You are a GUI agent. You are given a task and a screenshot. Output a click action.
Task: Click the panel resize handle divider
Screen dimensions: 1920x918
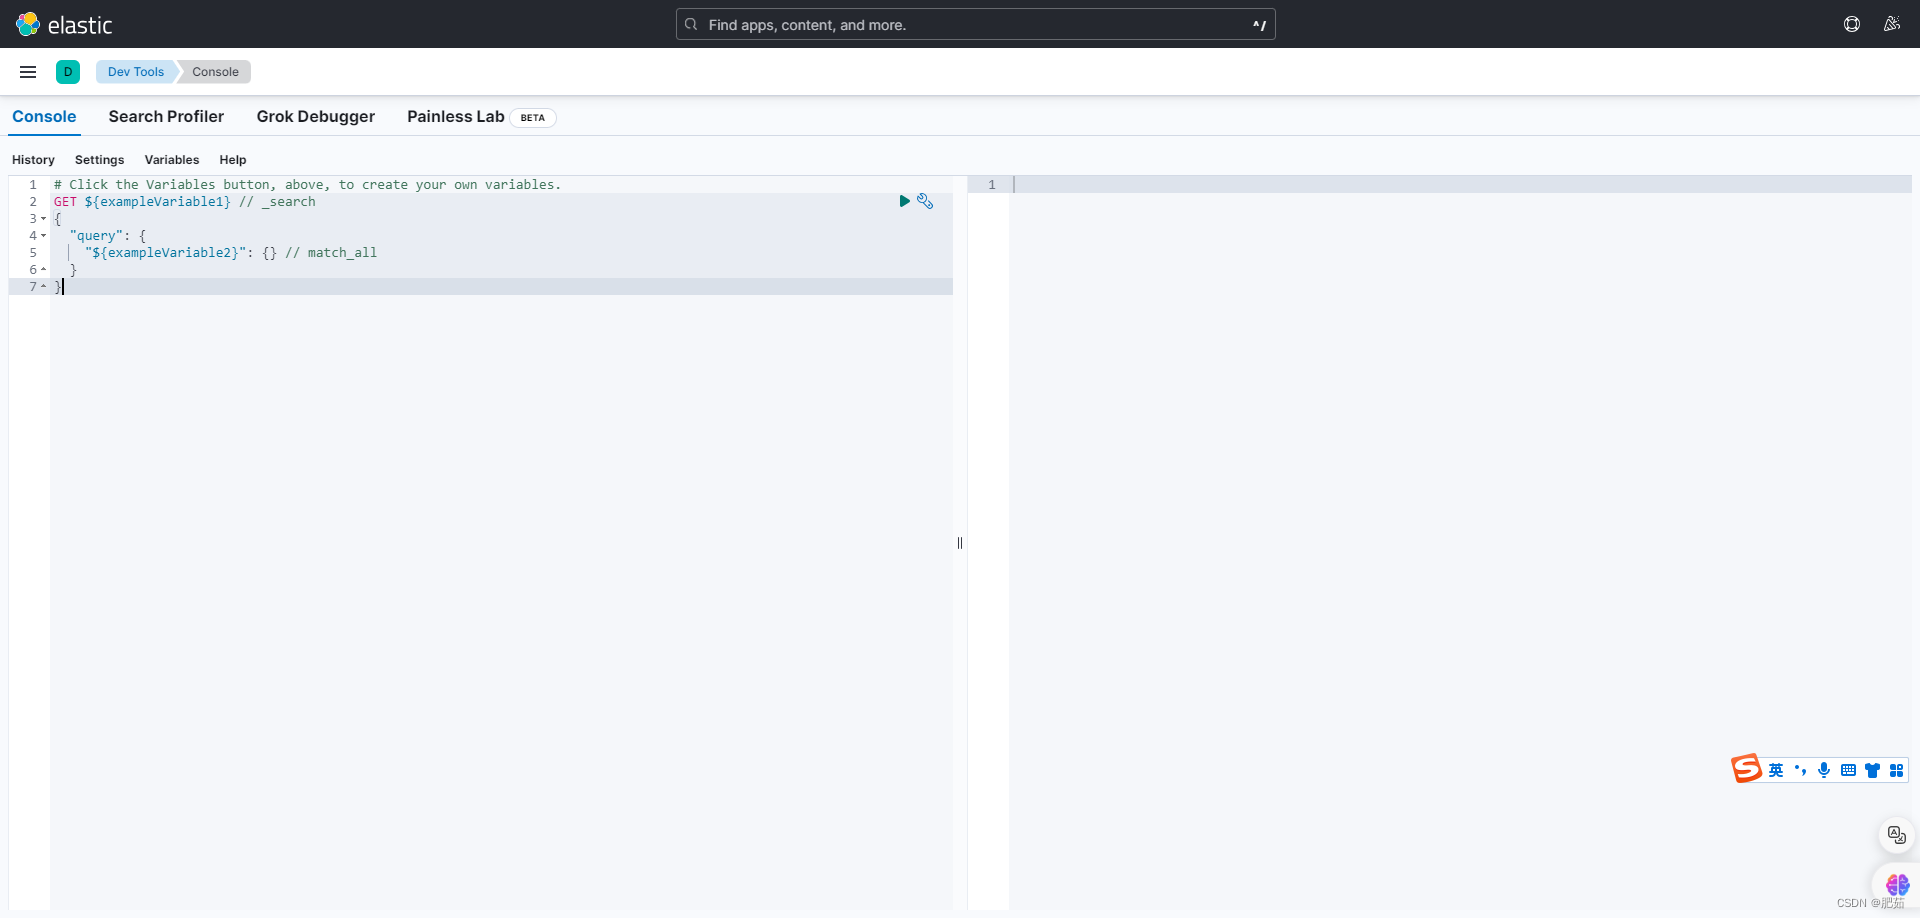[x=960, y=543]
